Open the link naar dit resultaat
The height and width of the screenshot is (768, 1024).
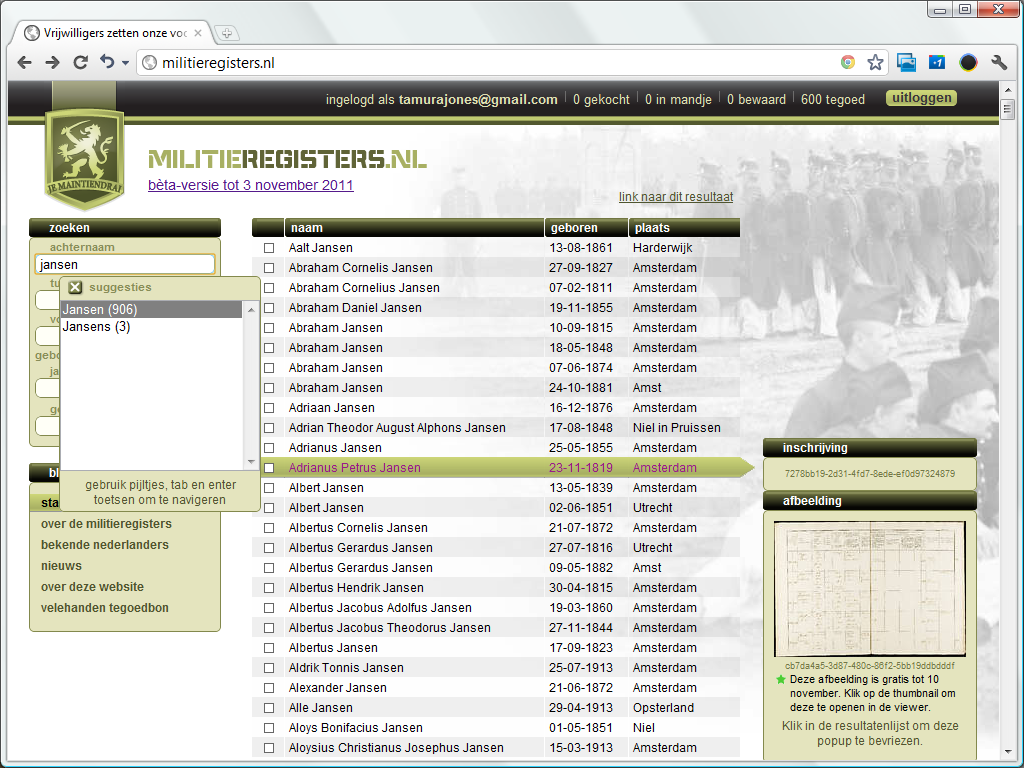(676, 196)
